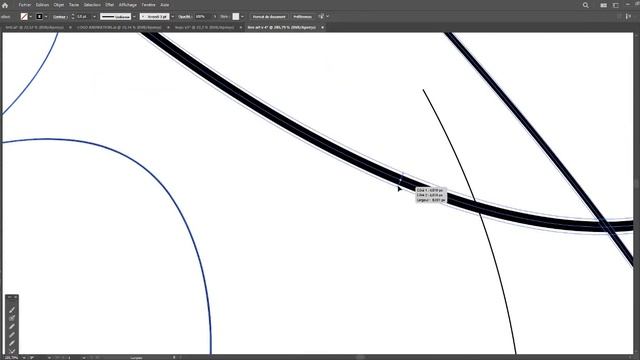Click the opacity percentage field
The image size is (640, 360).
(202, 17)
